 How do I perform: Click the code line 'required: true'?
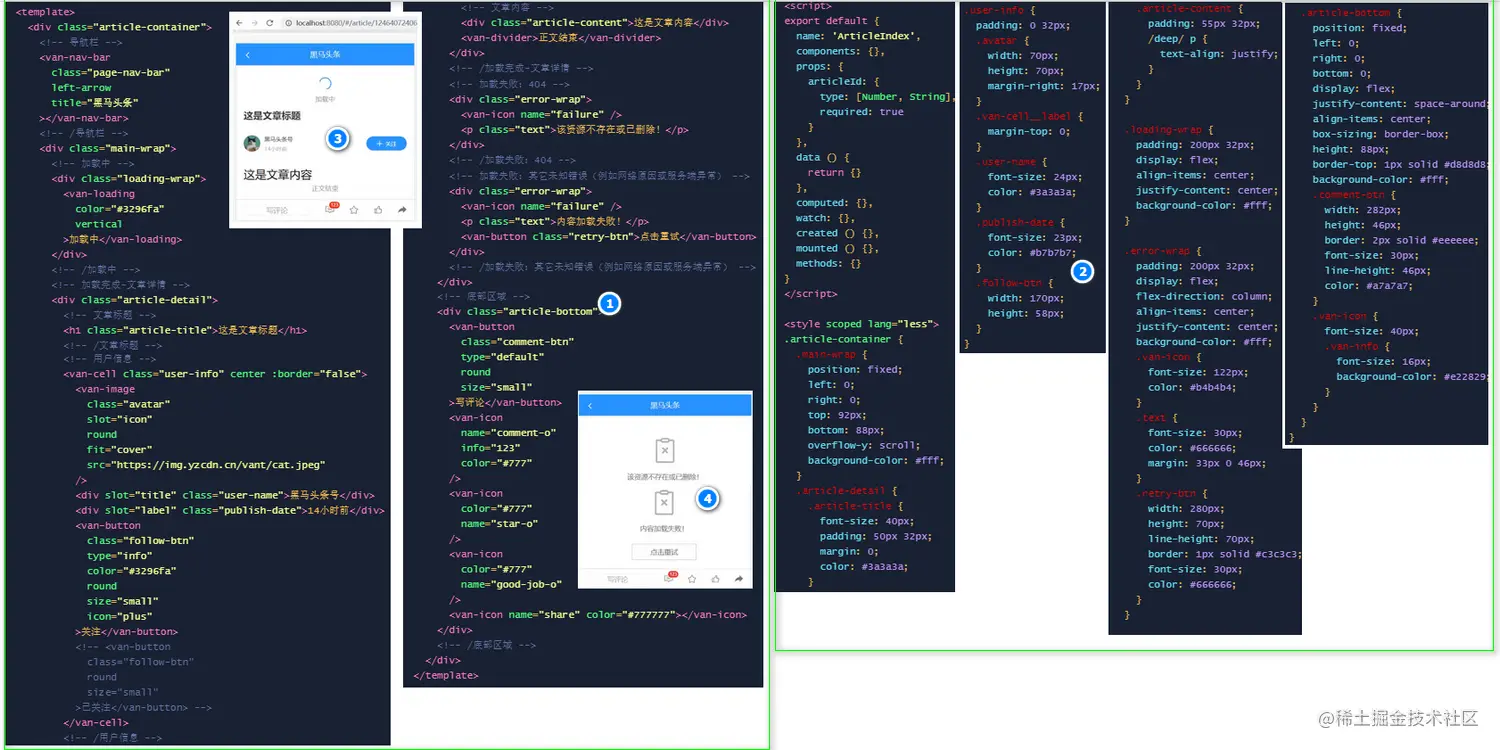point(862,112)
